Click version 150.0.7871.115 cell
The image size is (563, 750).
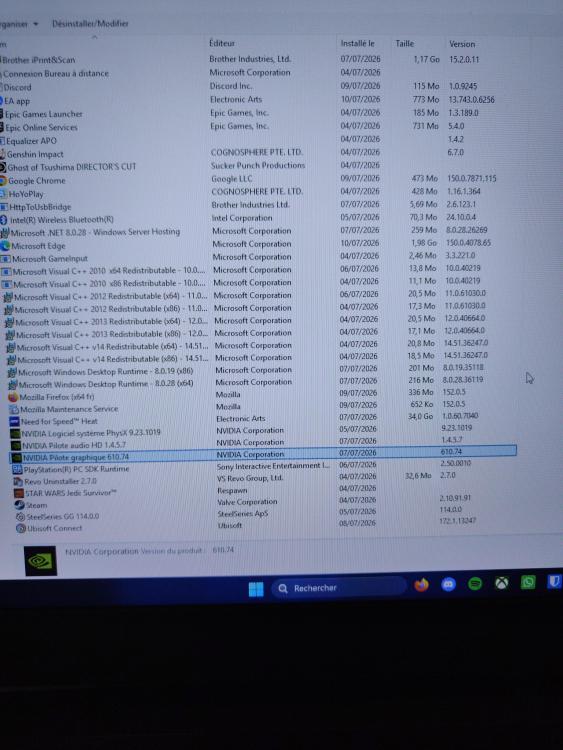(x=472, y=178)
